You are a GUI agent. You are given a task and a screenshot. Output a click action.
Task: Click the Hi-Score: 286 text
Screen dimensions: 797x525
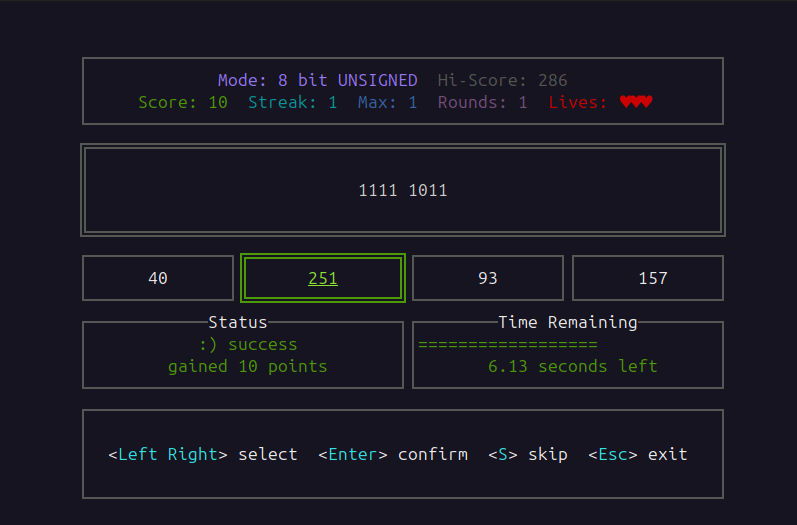502,80
